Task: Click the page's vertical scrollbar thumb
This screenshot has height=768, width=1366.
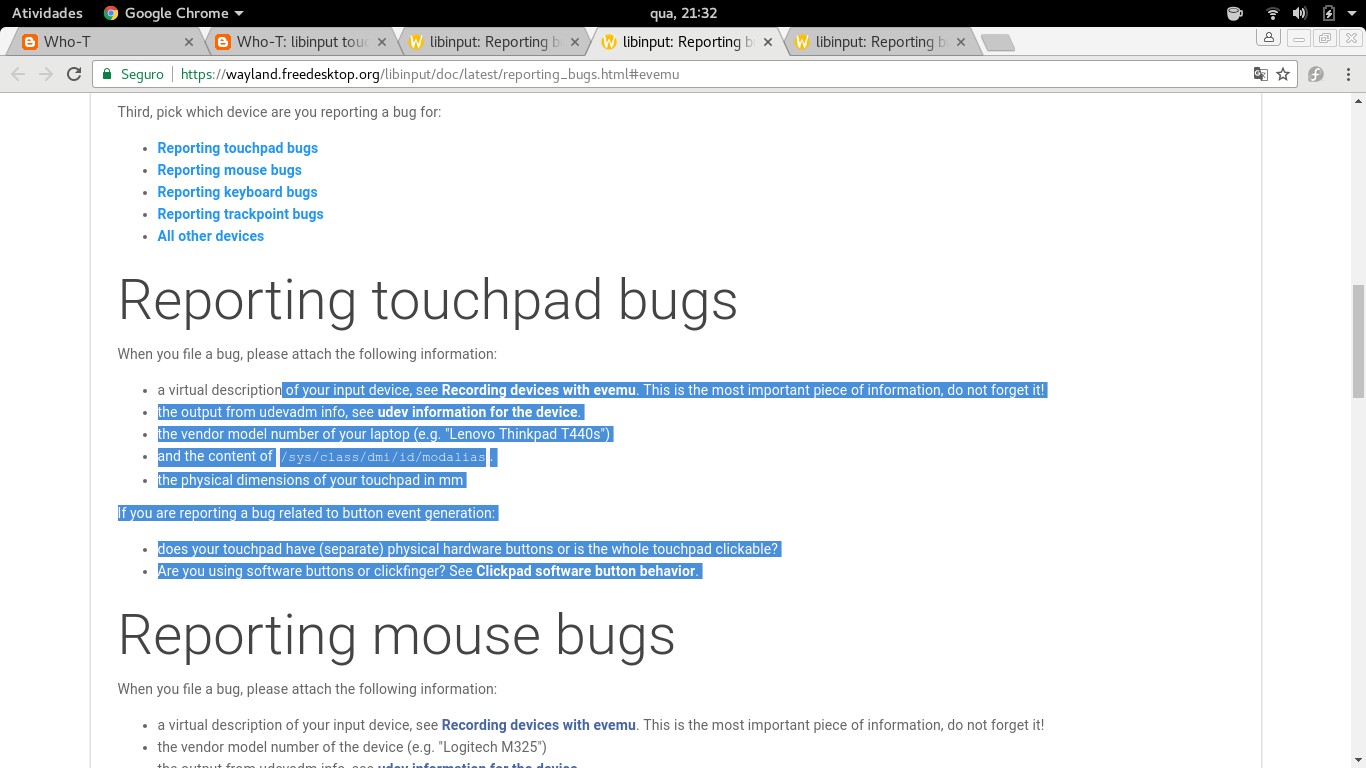Action: pyautogui.click(x=1357, y=340)
